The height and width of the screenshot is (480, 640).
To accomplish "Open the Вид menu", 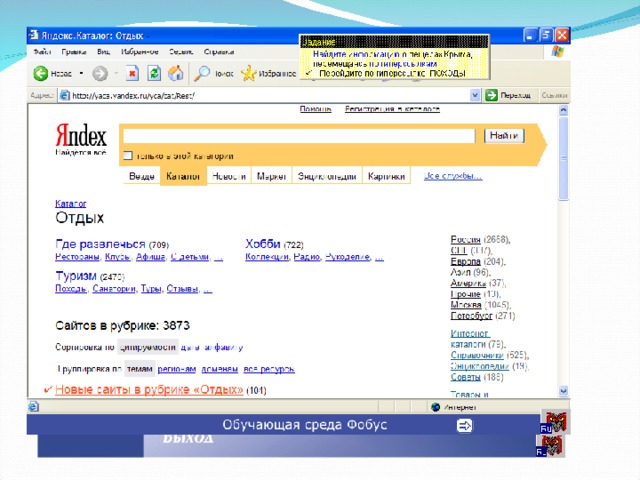I will coord(104,52).
